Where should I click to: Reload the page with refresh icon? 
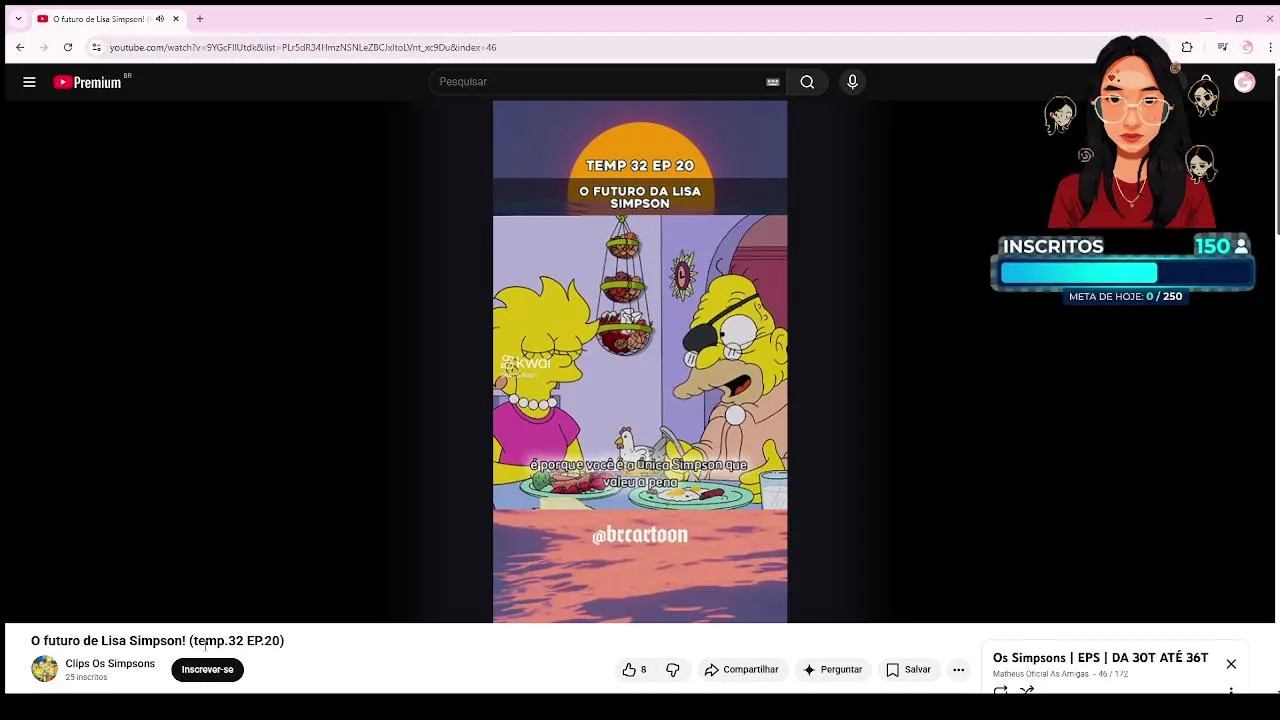pos(68,47)
